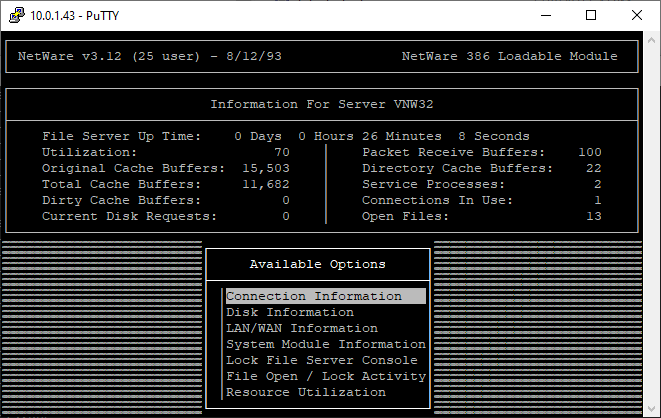Select Lock File Server Console

pyautogui.click(x=322, y=360)
